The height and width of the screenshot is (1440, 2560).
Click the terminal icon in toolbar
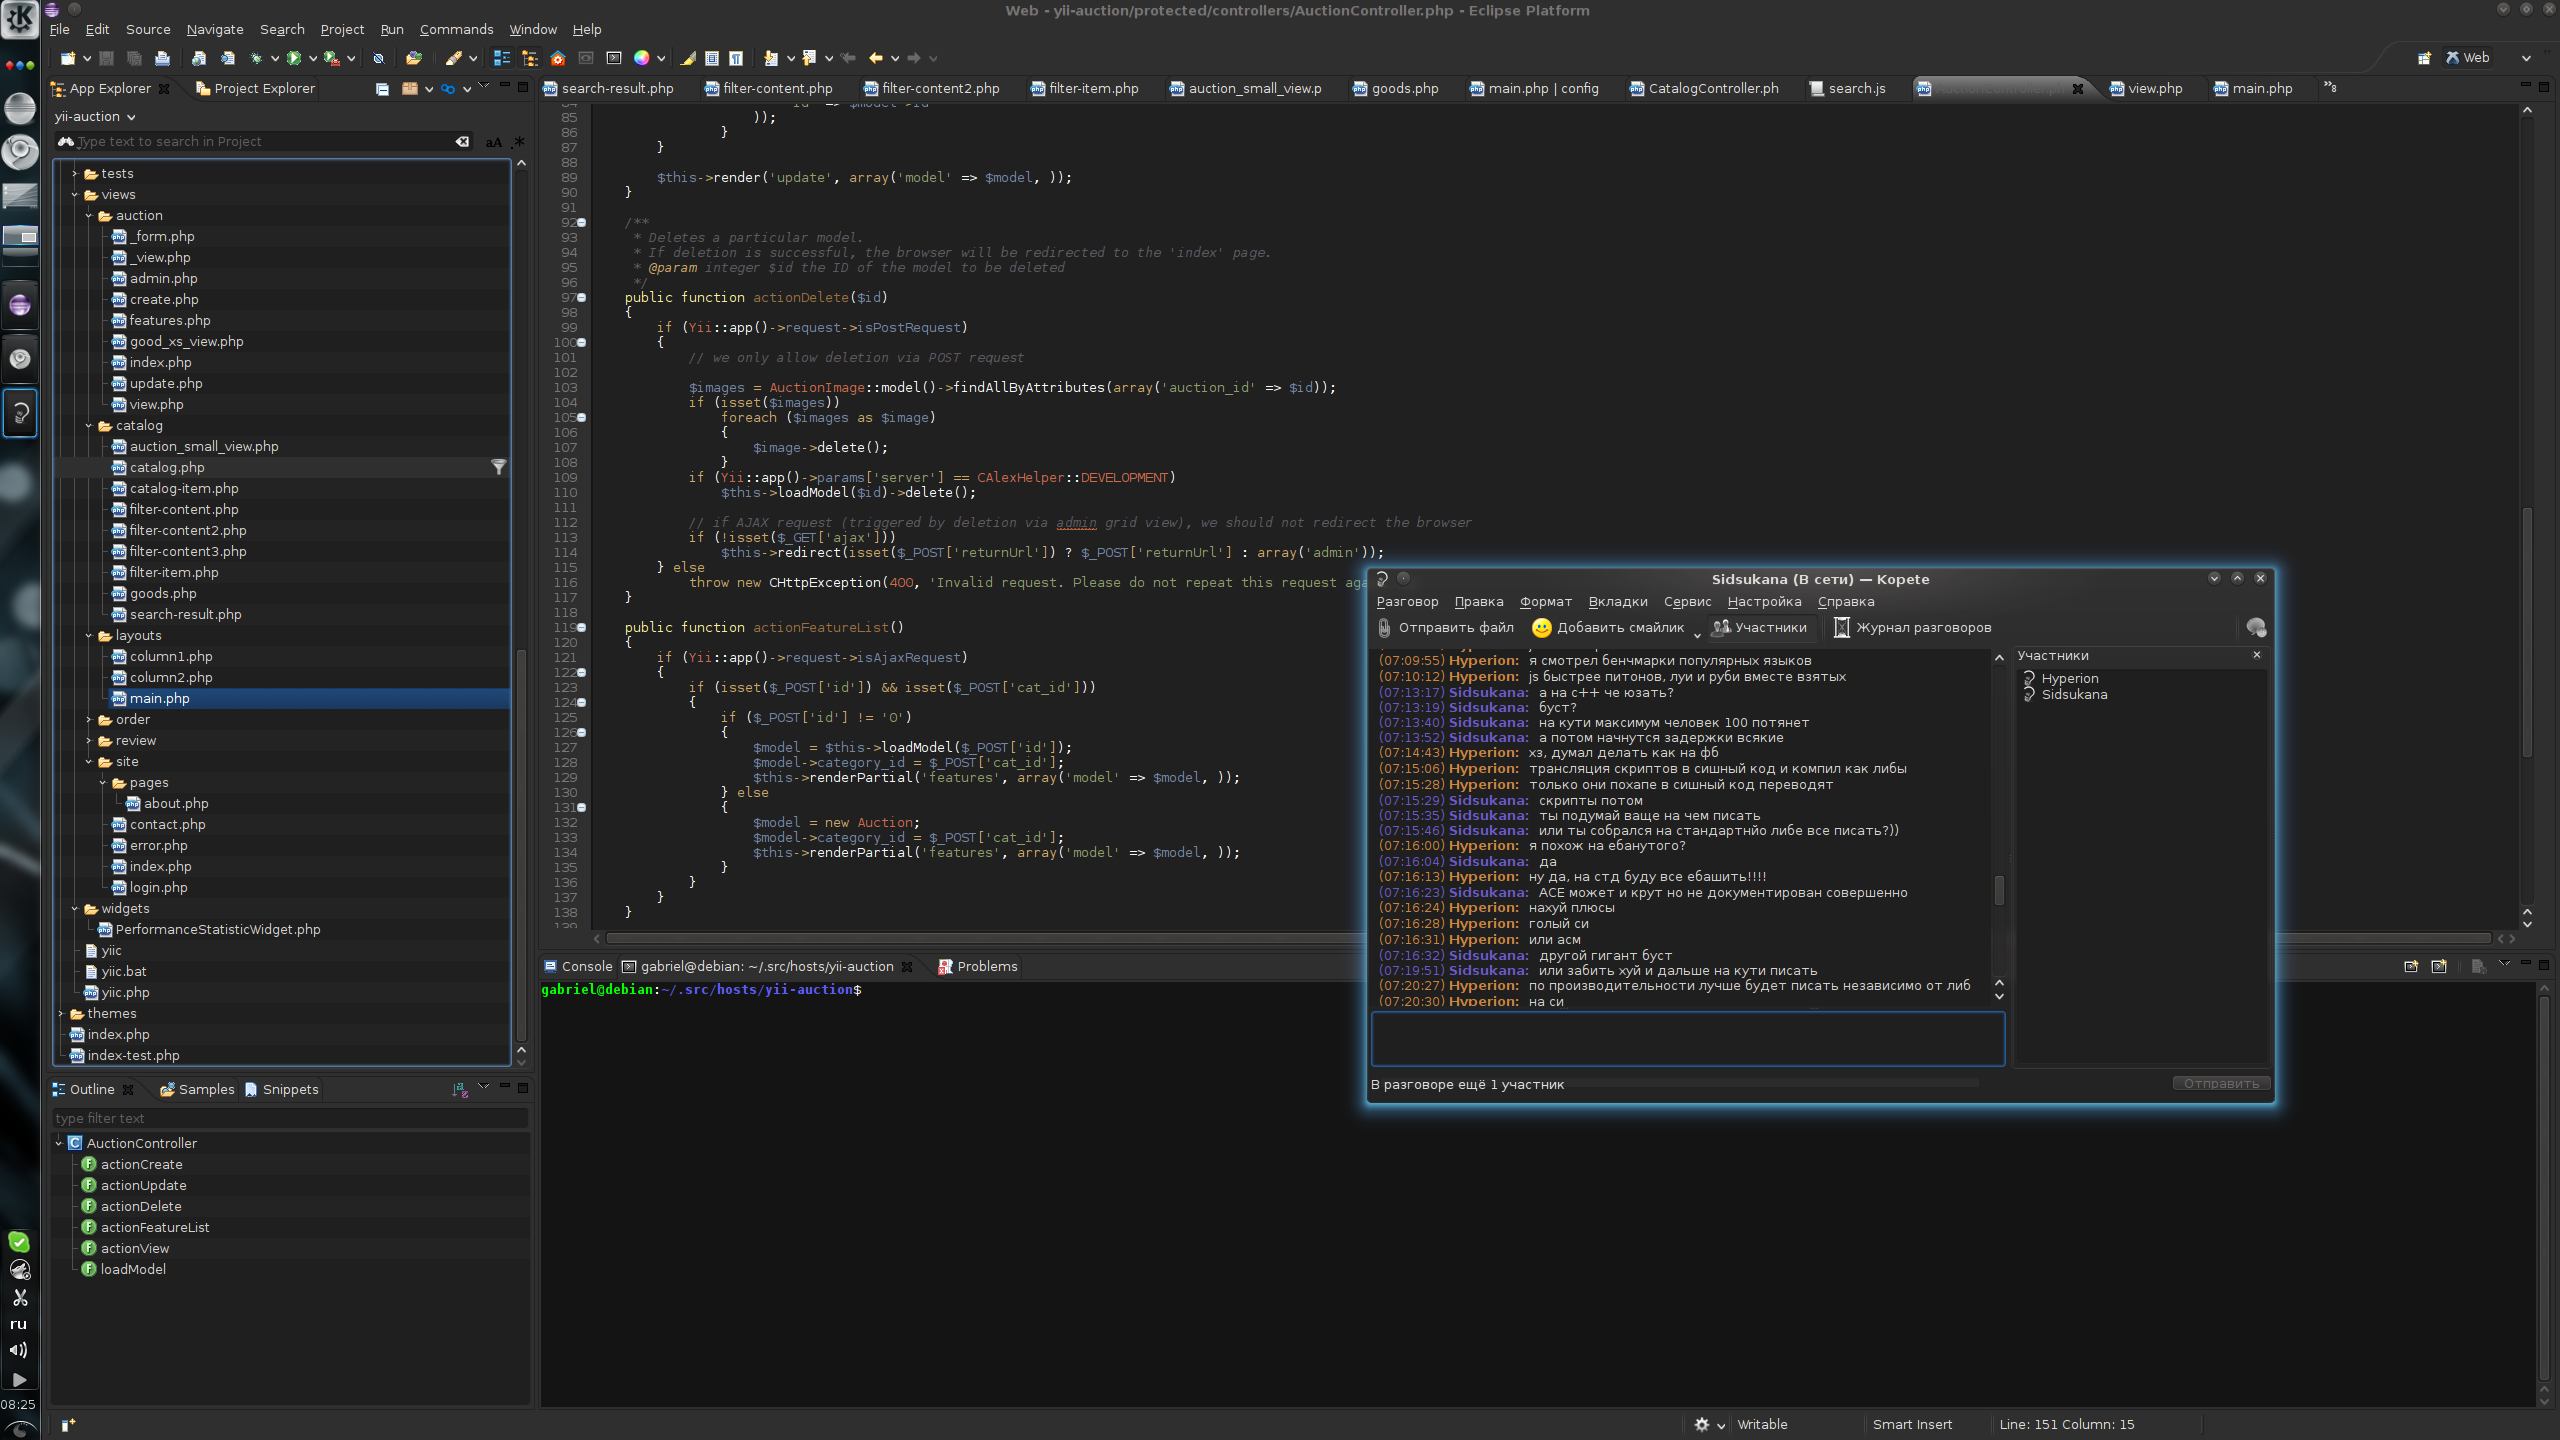614,58
